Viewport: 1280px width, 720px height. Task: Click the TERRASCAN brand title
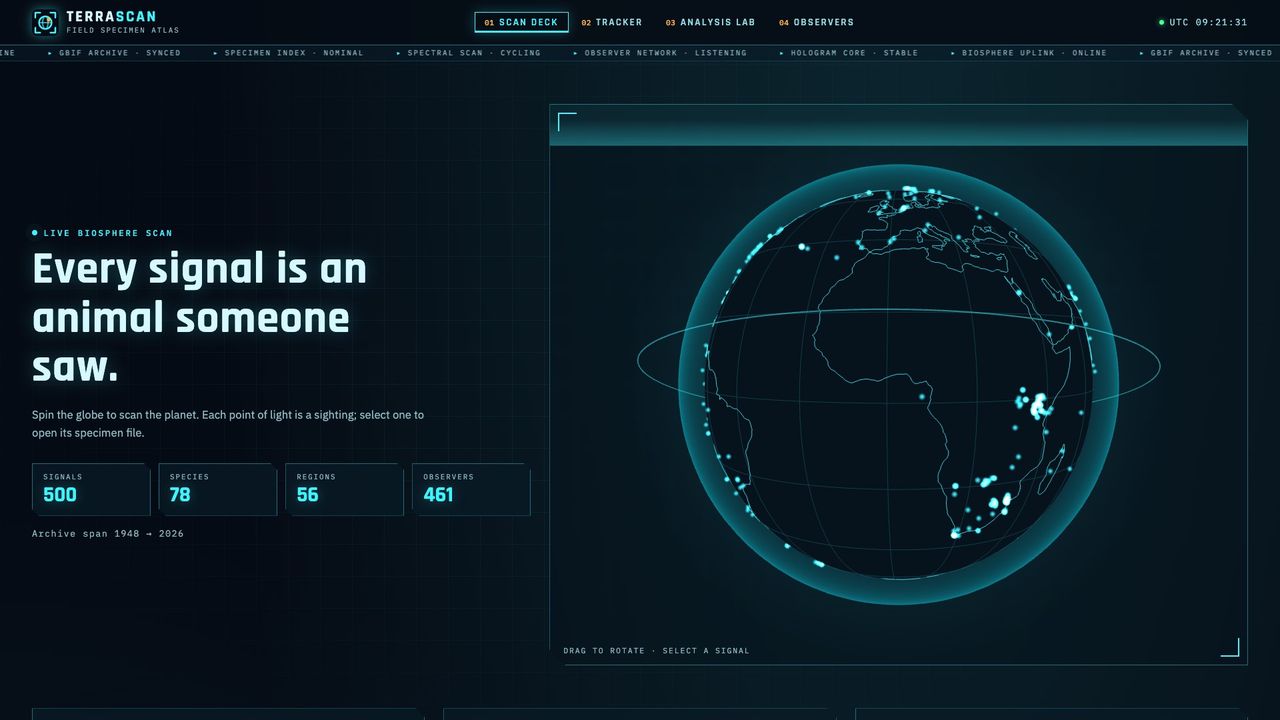pos(111,17)
